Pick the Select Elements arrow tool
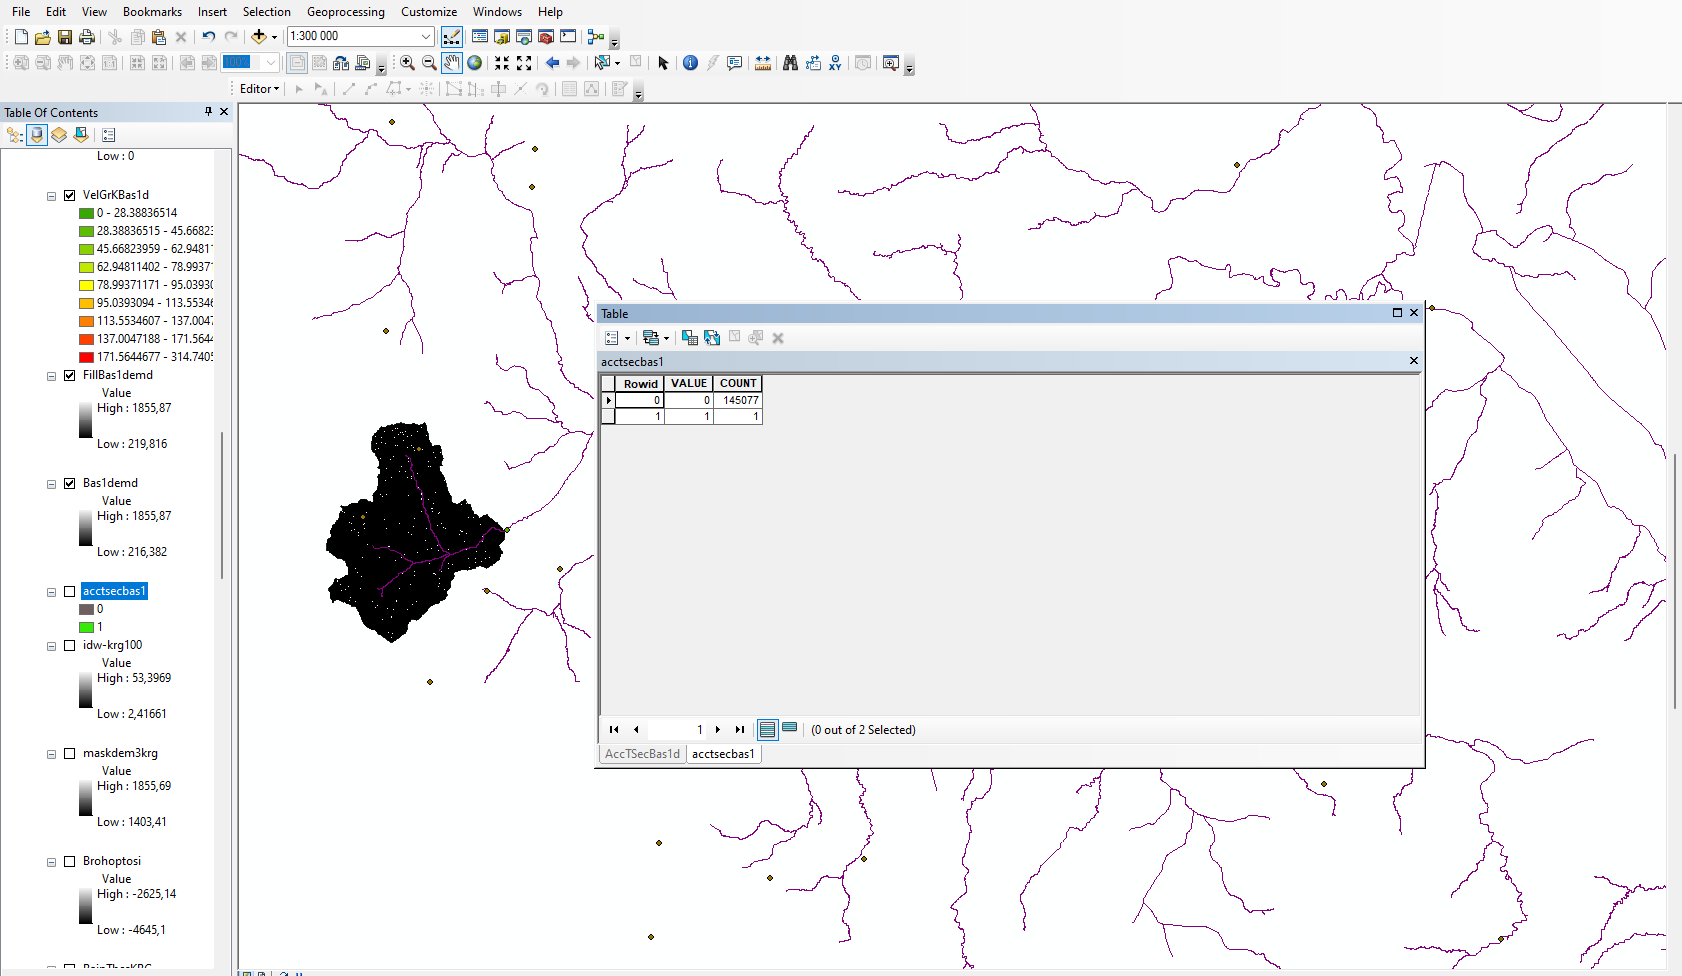Viewport: 1682px width, 976px height. pos(663,63)
